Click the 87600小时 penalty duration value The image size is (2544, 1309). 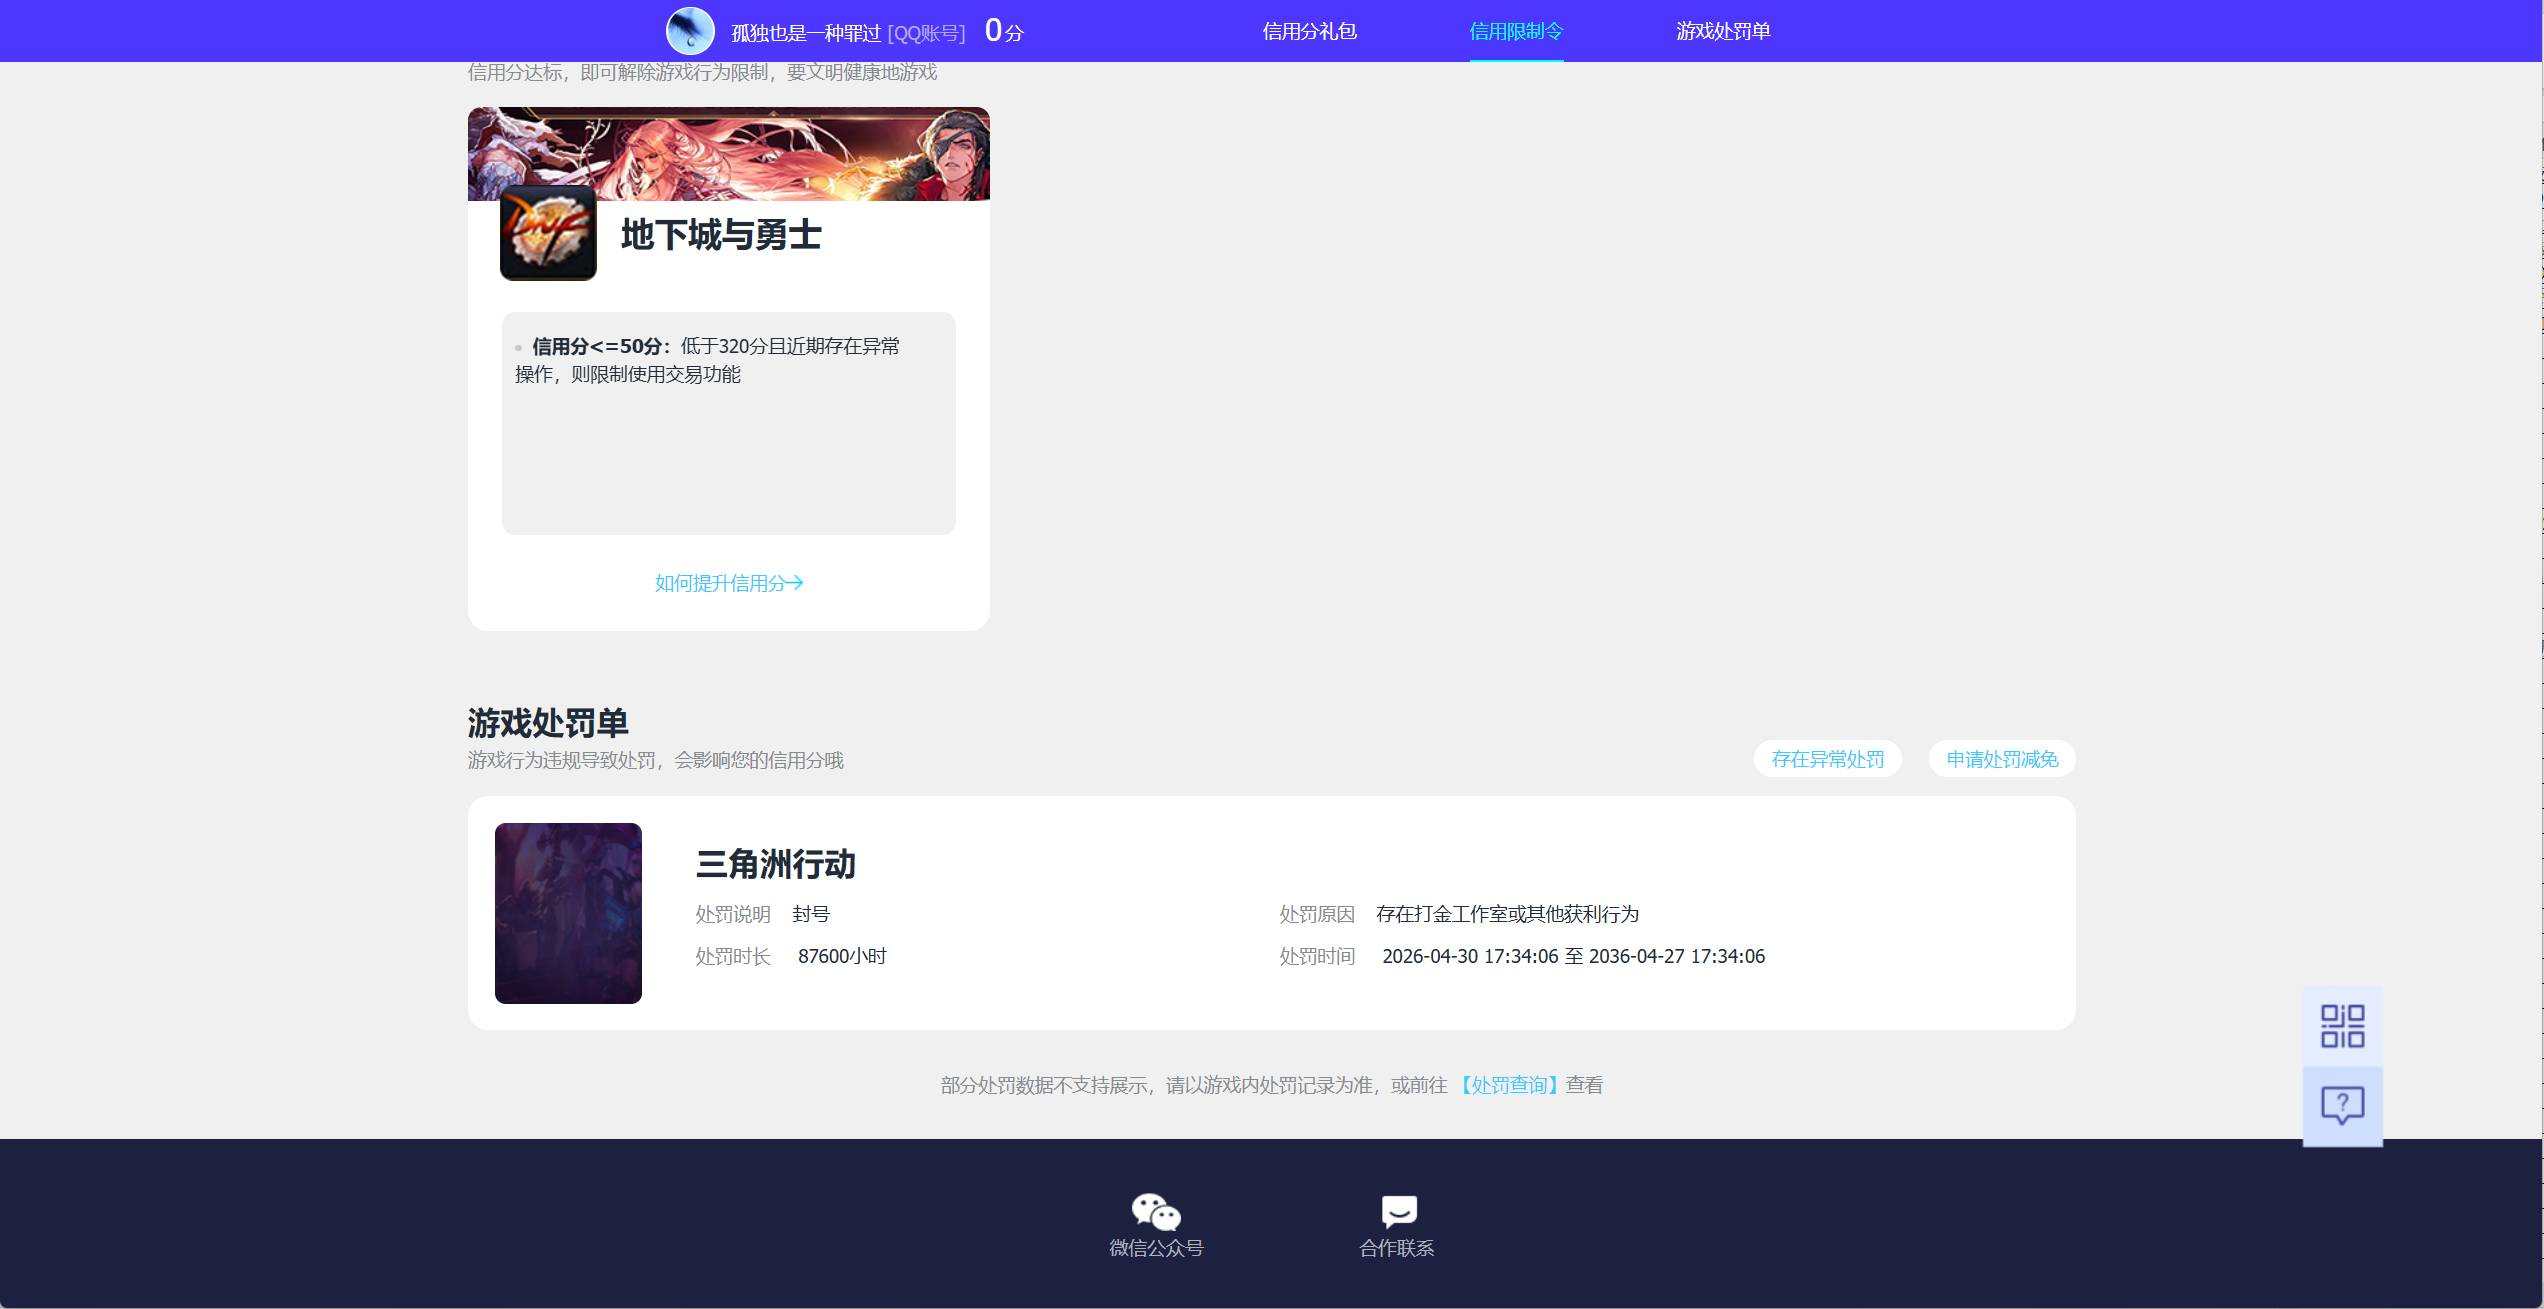tap(842, 956)
